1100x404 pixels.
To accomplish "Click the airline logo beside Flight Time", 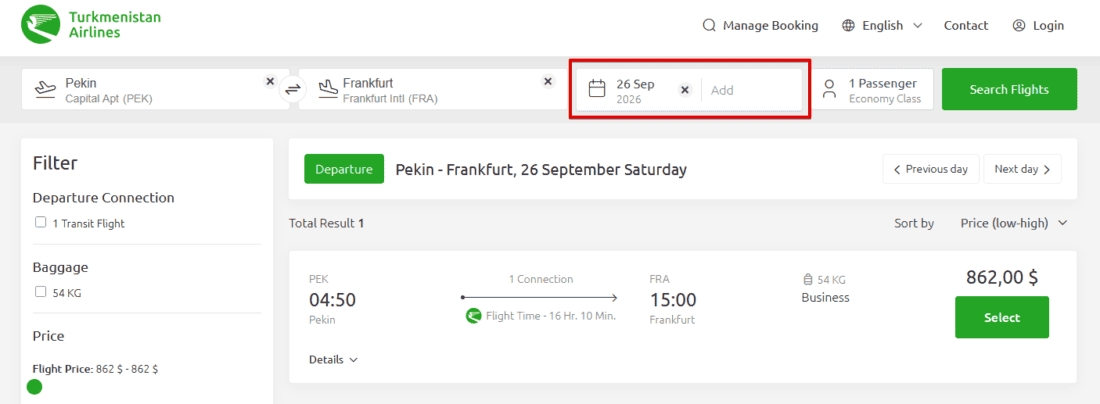I will coord(474,316).
